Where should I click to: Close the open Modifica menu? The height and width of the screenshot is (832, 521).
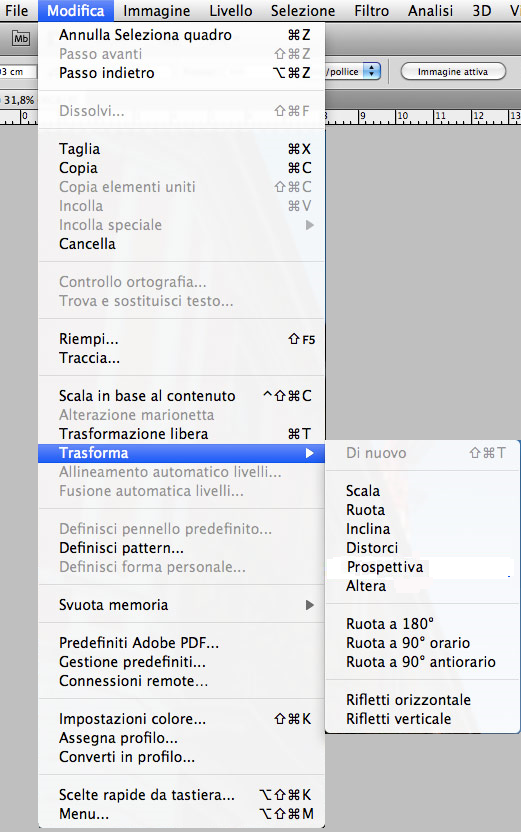point(76,11)
